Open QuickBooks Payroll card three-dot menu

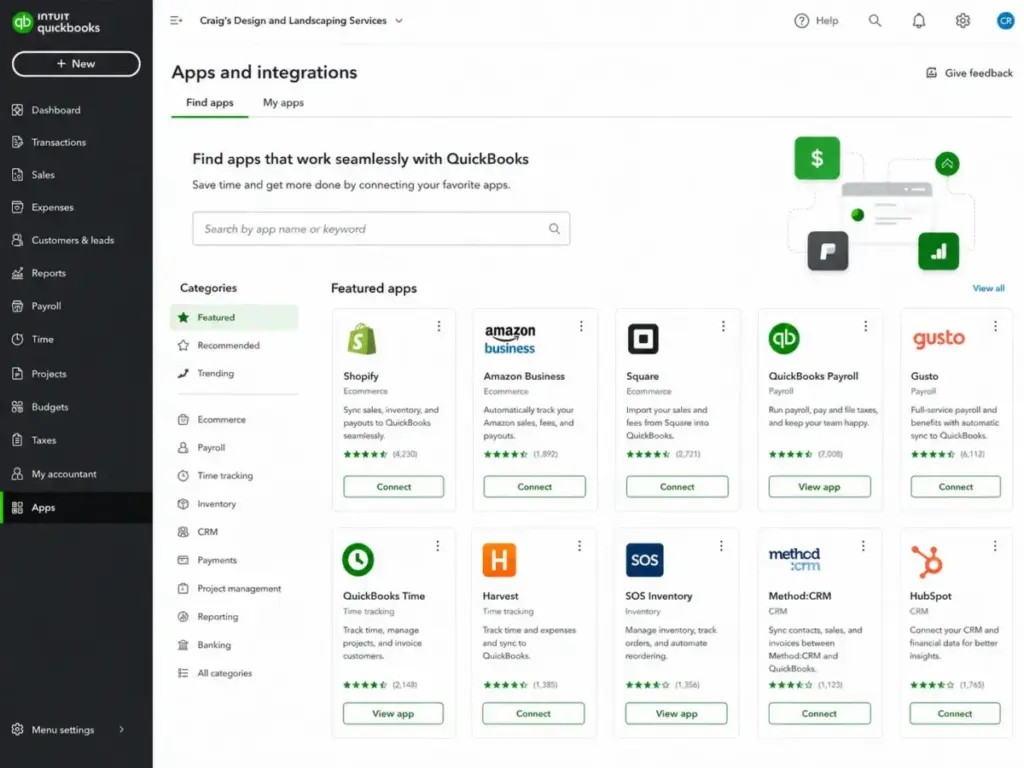tap(865, 326)
